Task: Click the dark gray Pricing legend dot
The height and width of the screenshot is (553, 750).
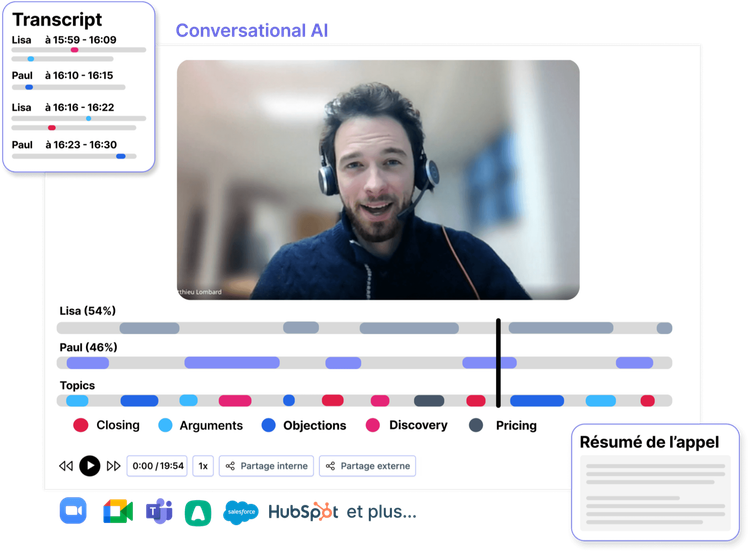Action: 476,425
